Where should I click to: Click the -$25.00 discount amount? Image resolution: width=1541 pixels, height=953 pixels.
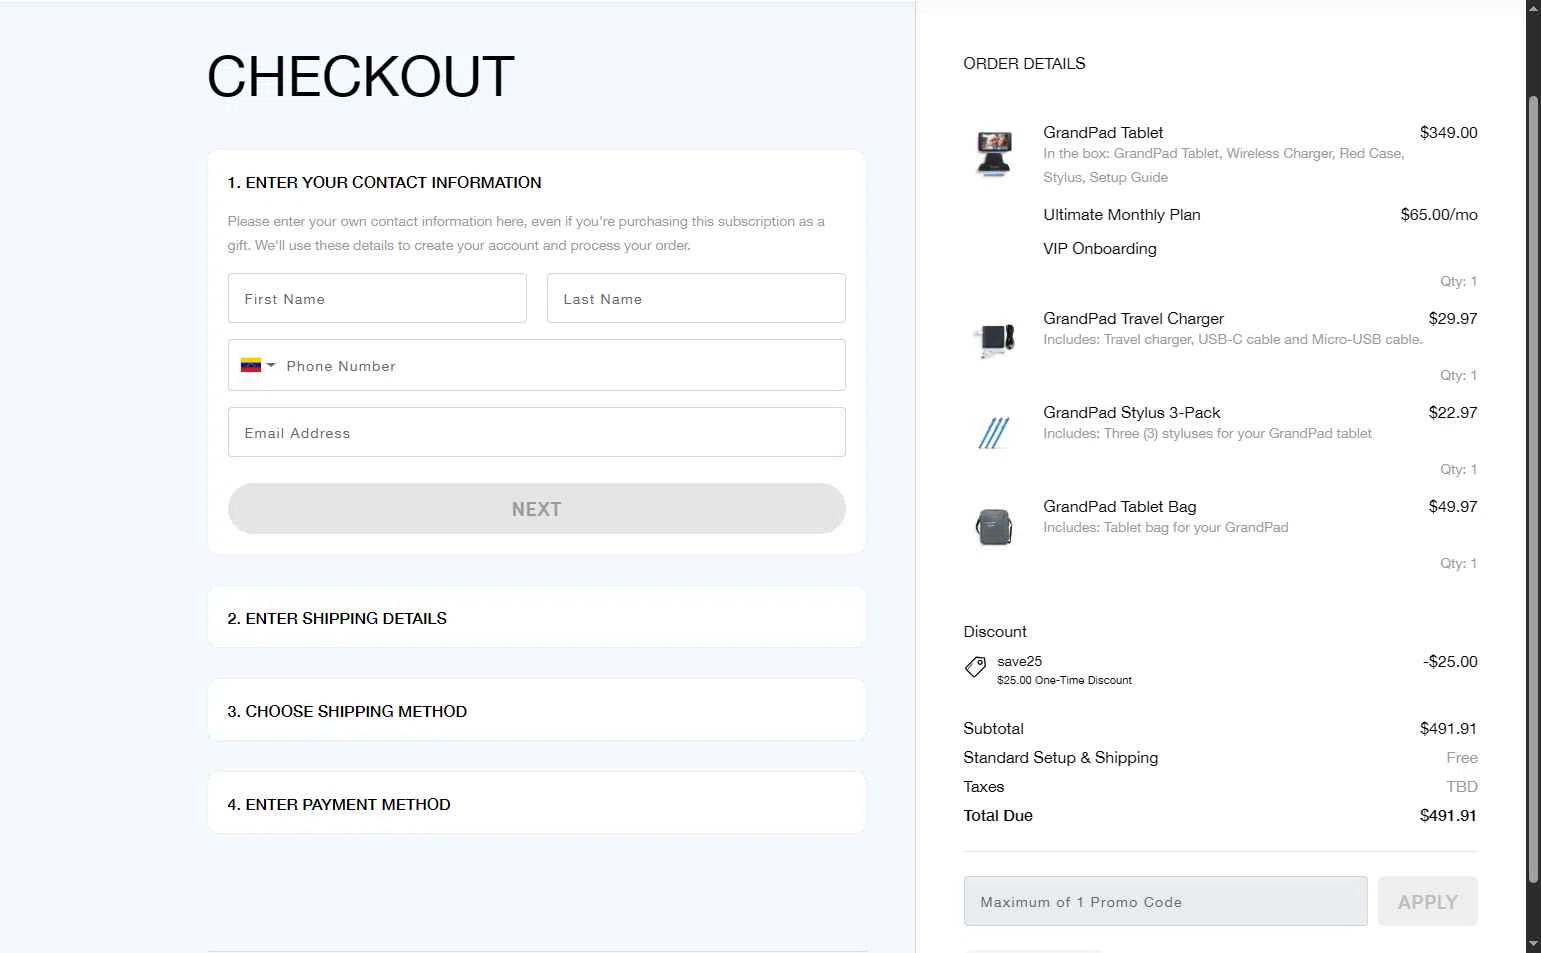(1450, 661)
